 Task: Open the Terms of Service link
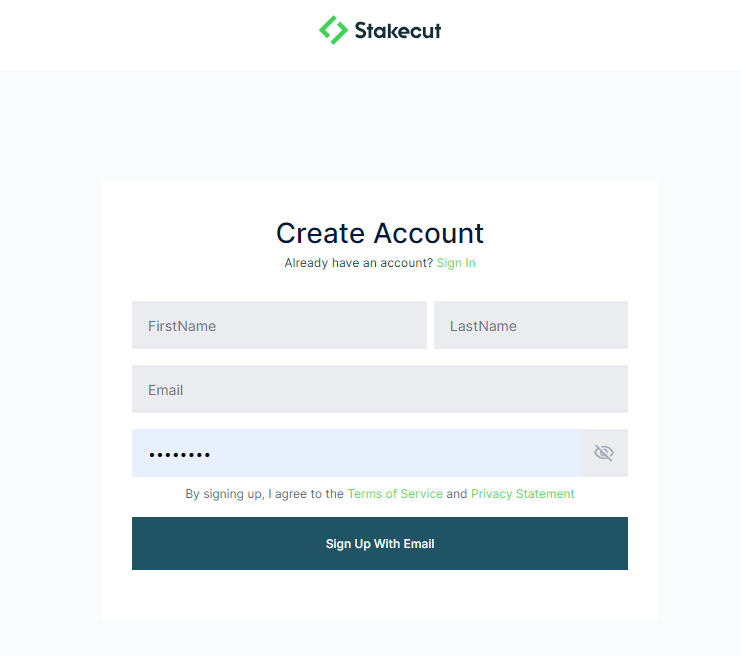coord(394,494)
